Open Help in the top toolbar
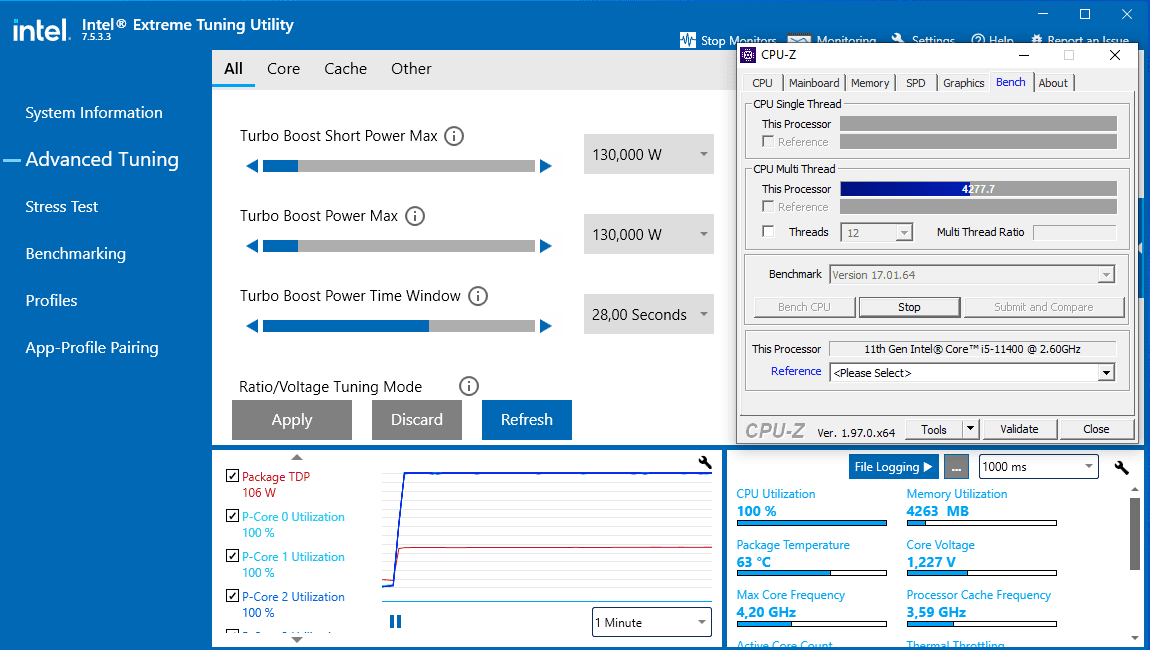The width and height of the screenshot is (1150, 650). coord(992,40)
